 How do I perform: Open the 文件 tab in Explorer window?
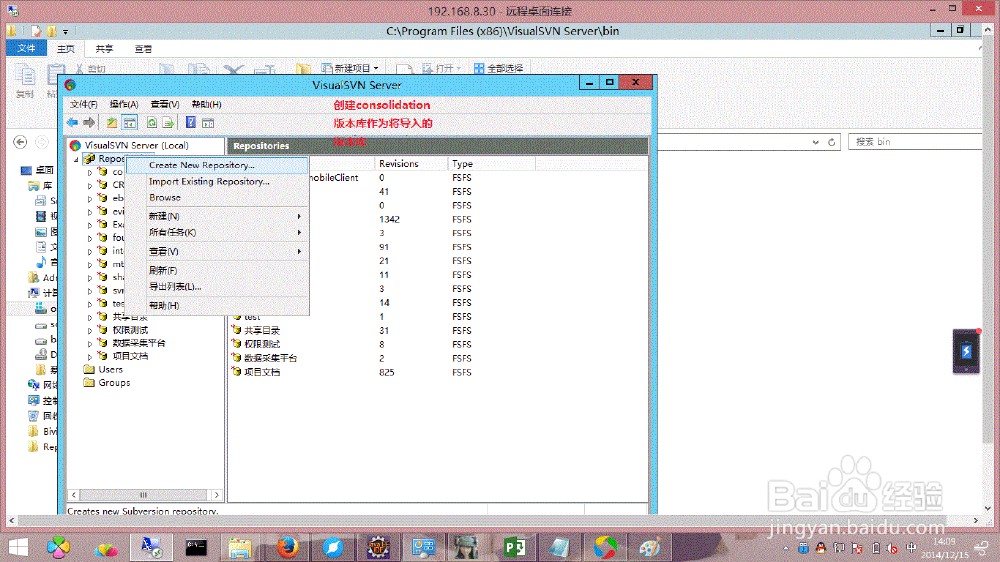pyautogui.click(x=26, y=48)
